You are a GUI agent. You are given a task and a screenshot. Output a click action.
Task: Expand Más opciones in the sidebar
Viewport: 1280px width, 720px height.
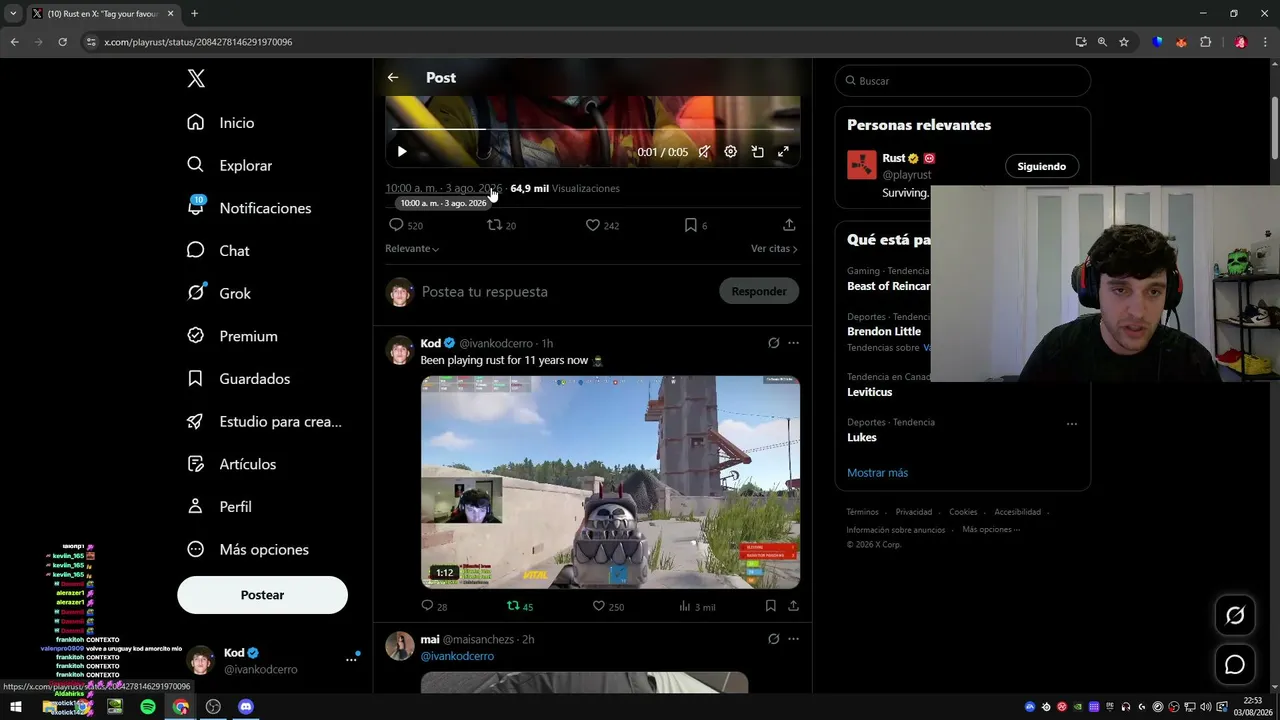248,550
